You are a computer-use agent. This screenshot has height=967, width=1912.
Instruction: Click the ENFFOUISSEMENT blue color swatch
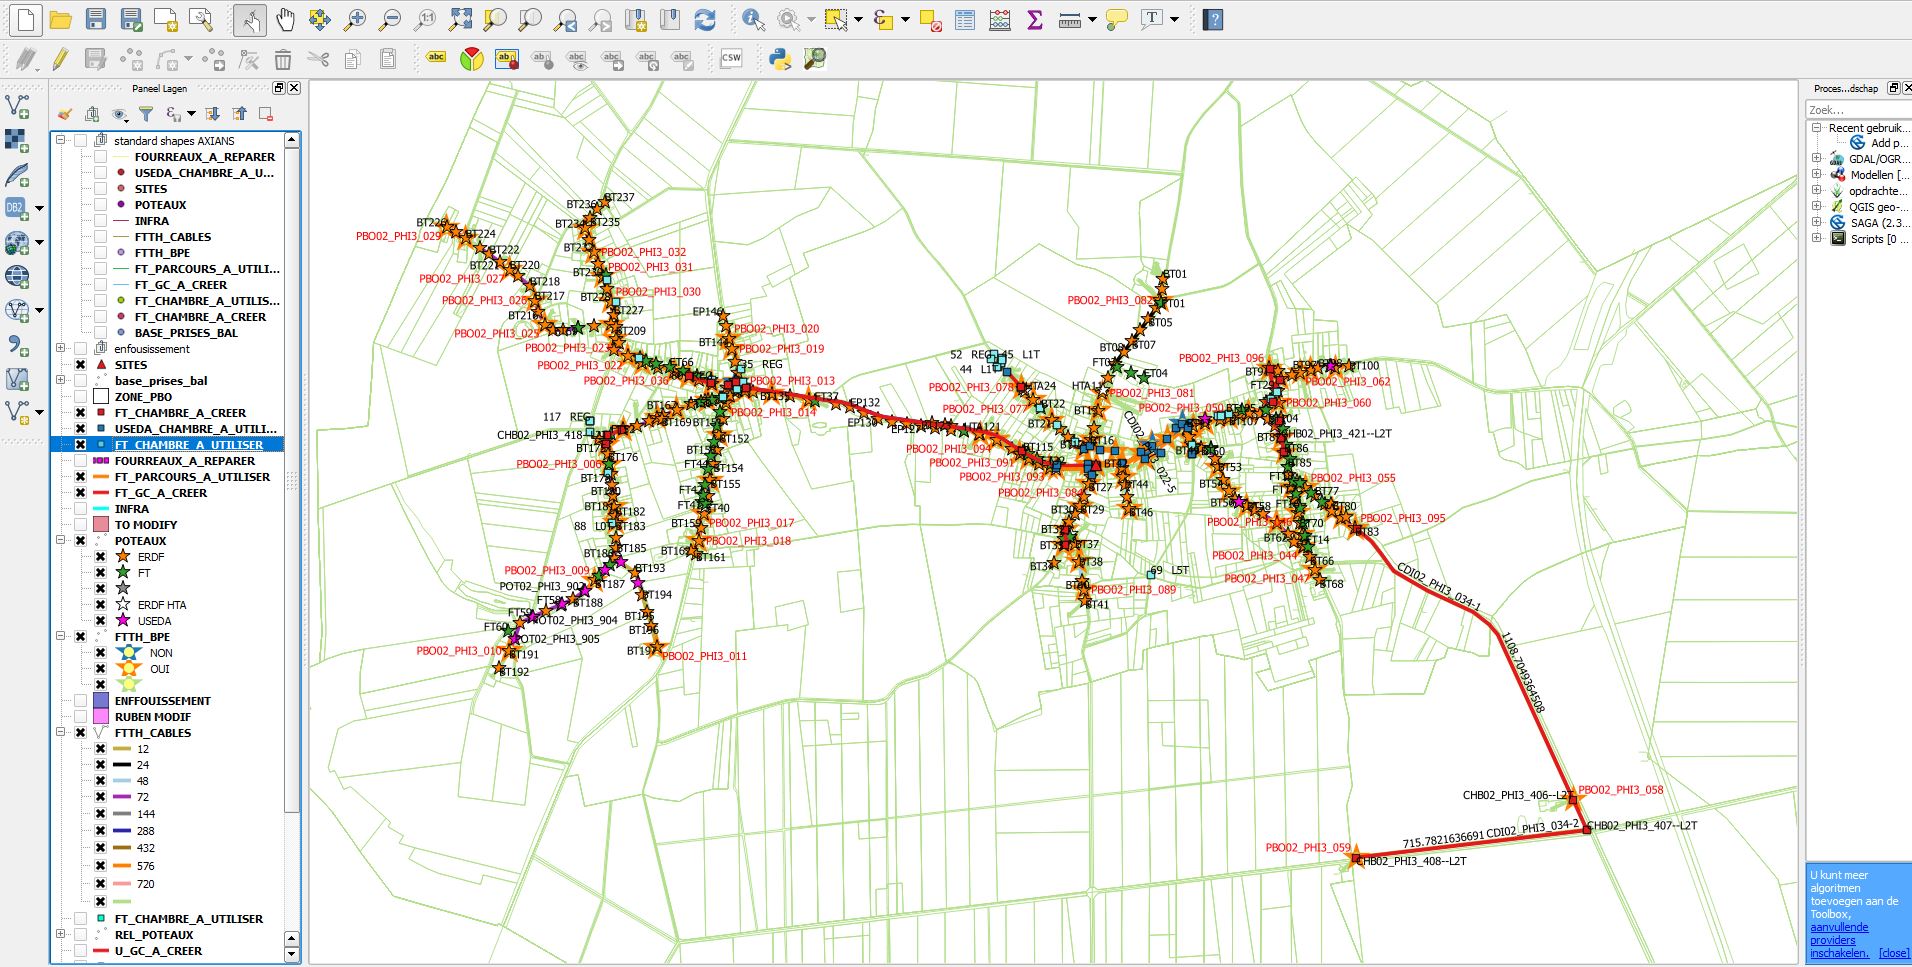(101, 701)
